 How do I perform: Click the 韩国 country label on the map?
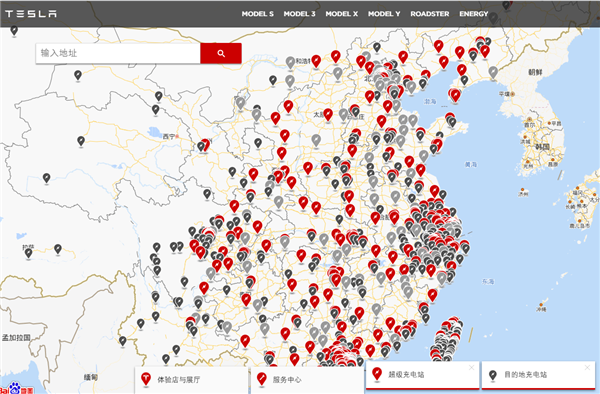542,147
